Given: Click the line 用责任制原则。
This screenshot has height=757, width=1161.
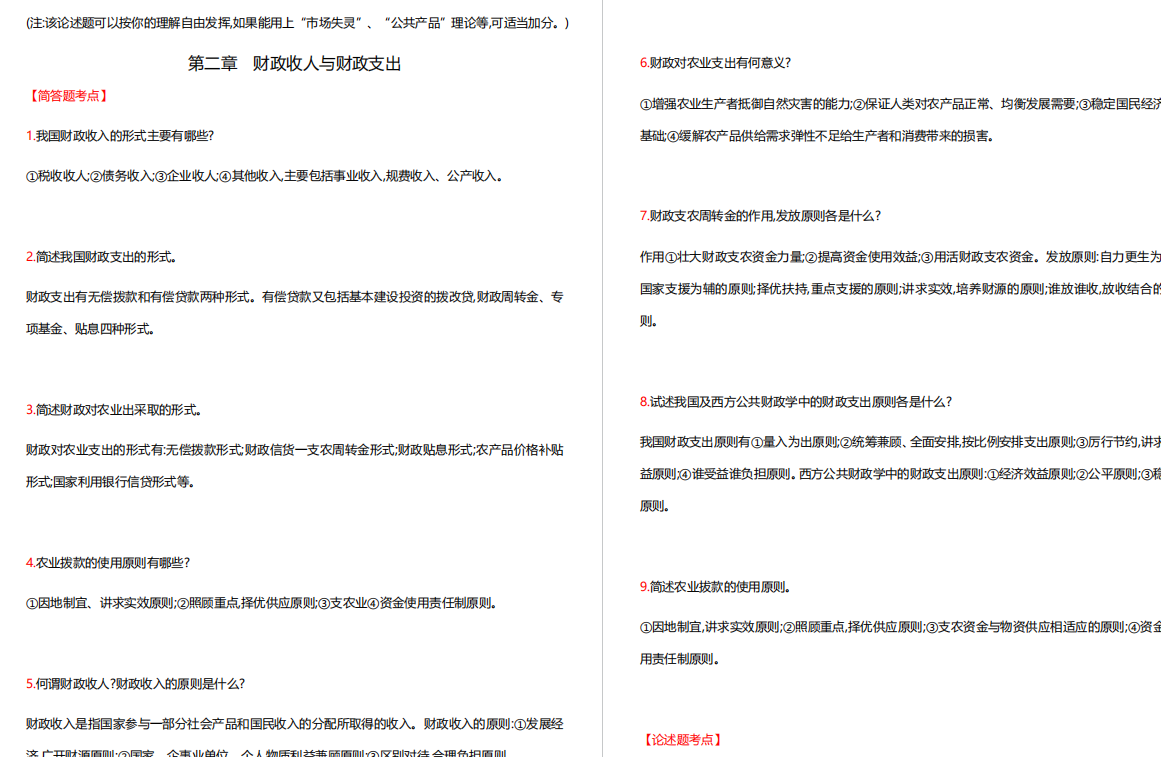Looking at the screenshot, I should tap(680, 659).
